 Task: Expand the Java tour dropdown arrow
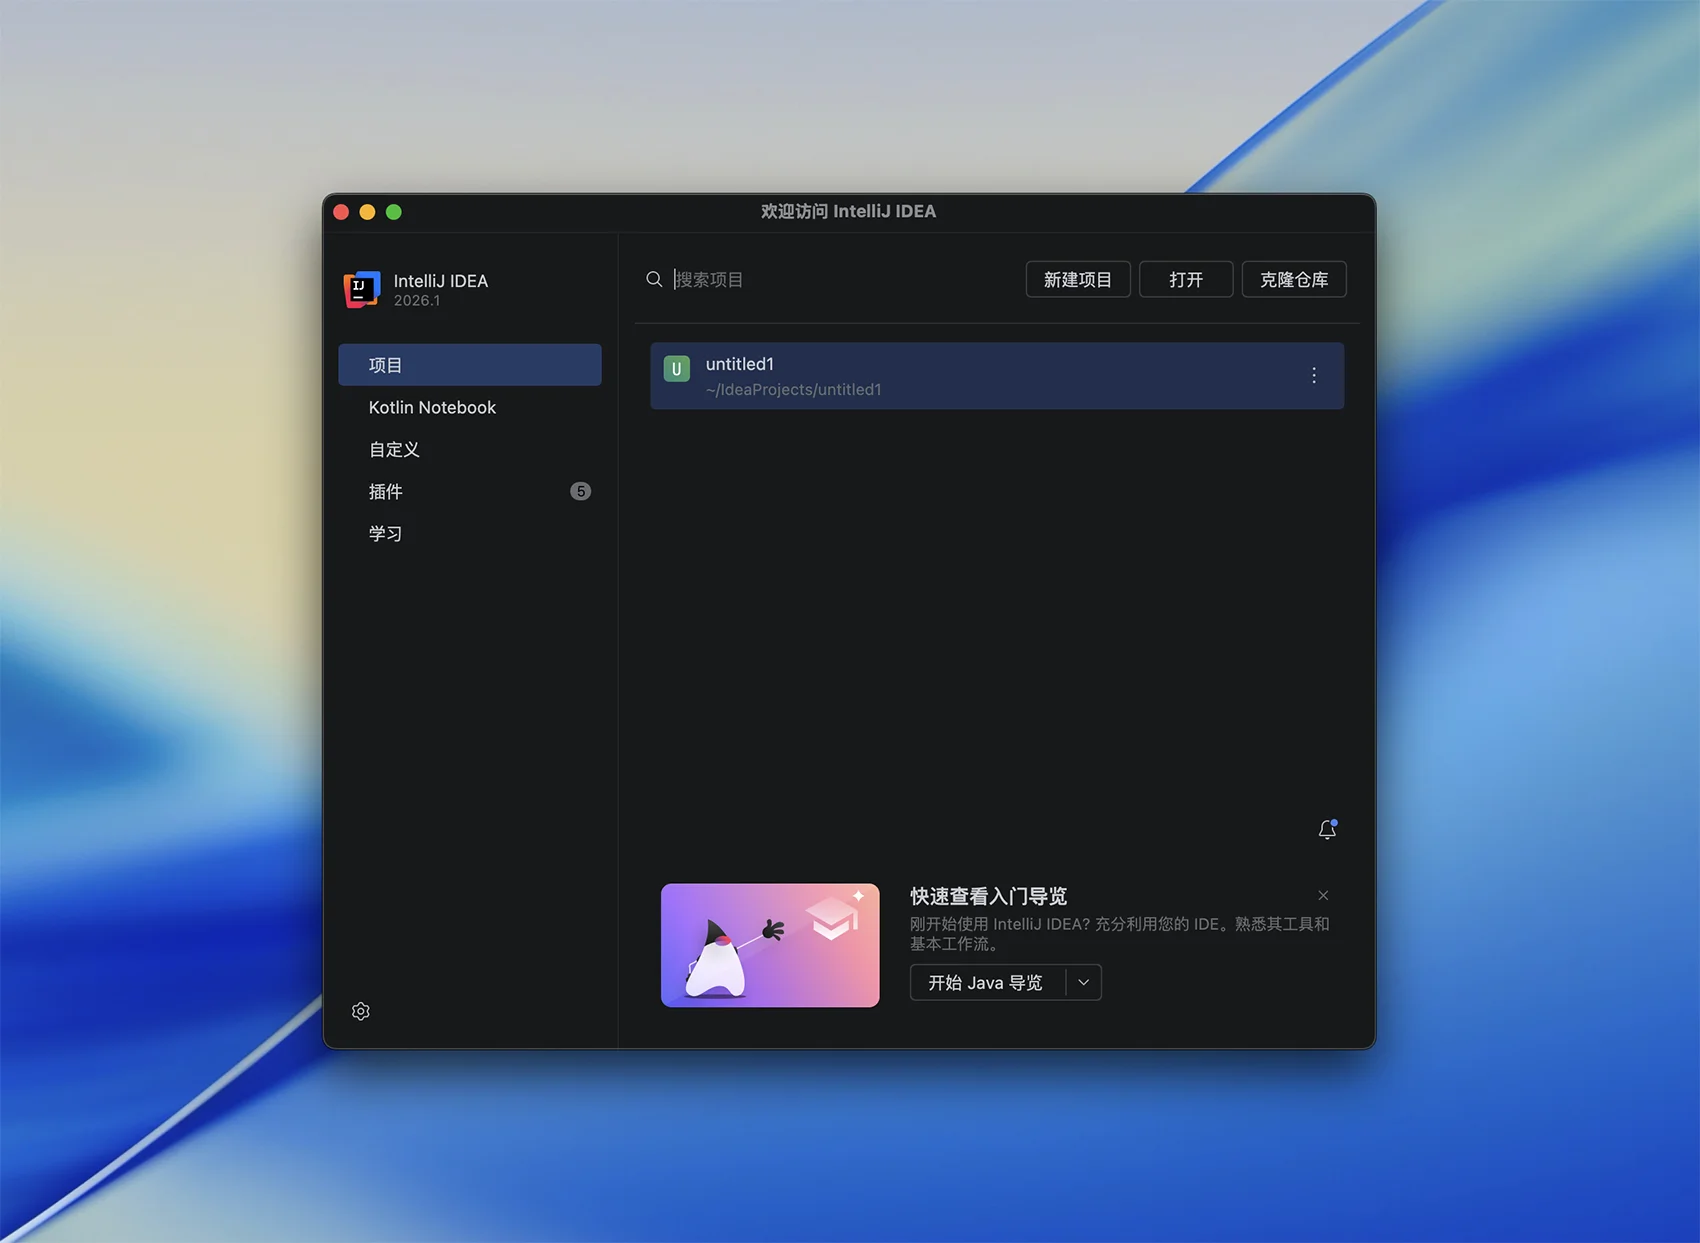[1083, 982]
